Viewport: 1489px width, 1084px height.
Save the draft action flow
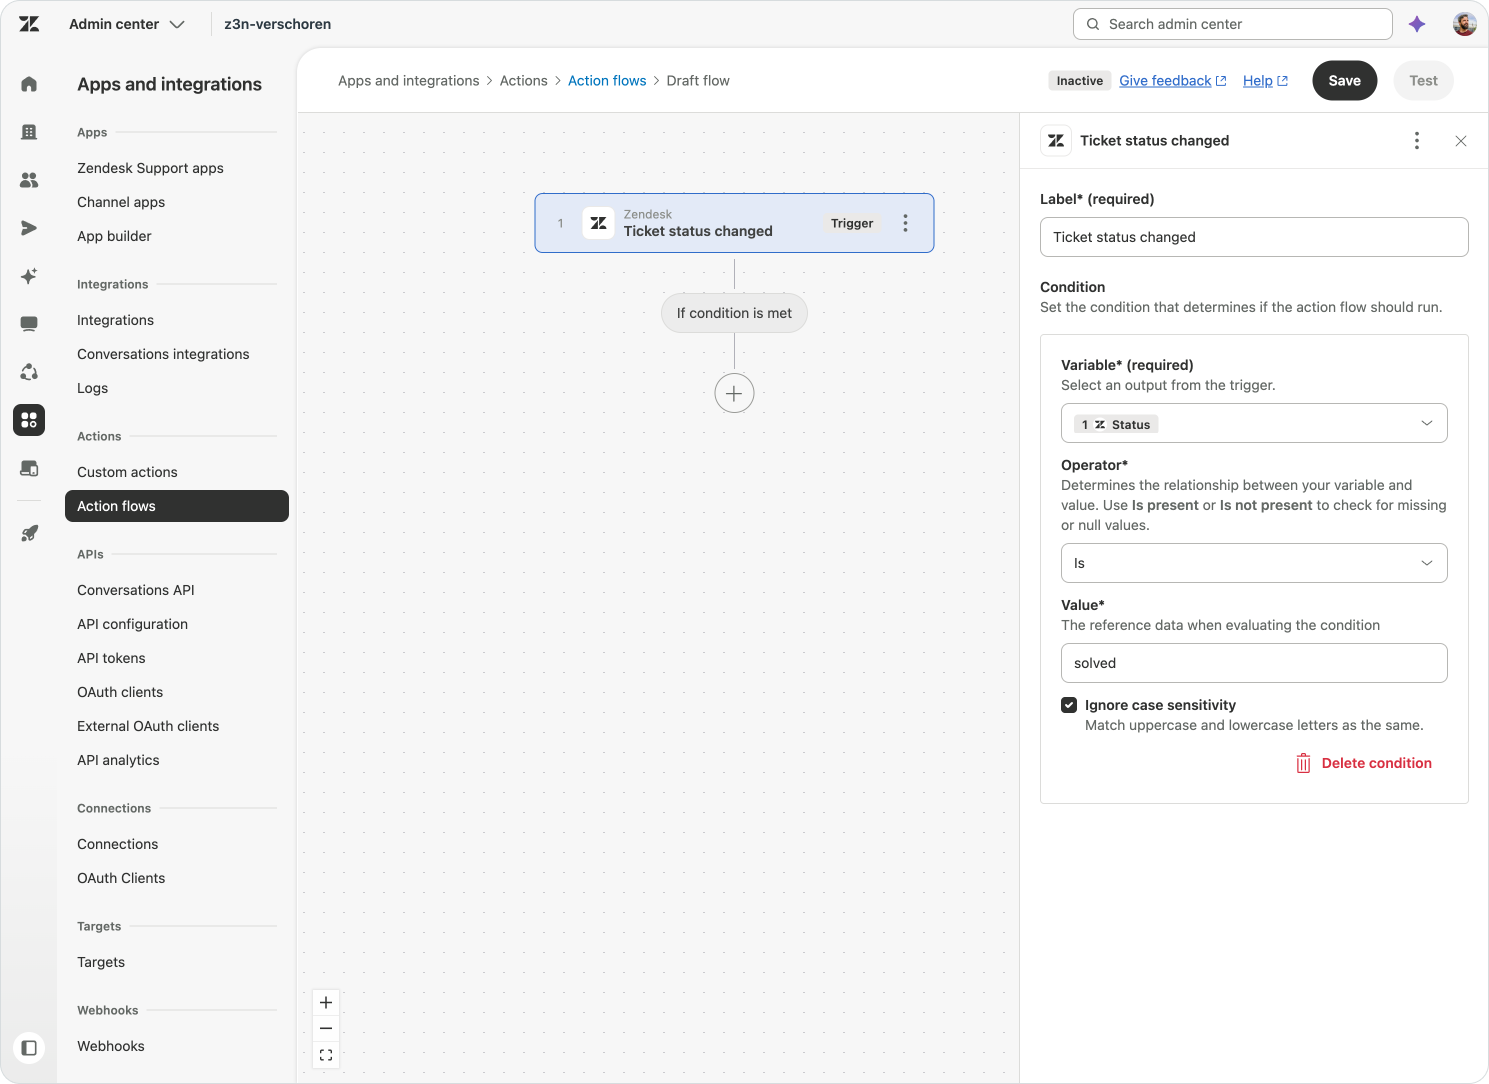point(1344,81)
